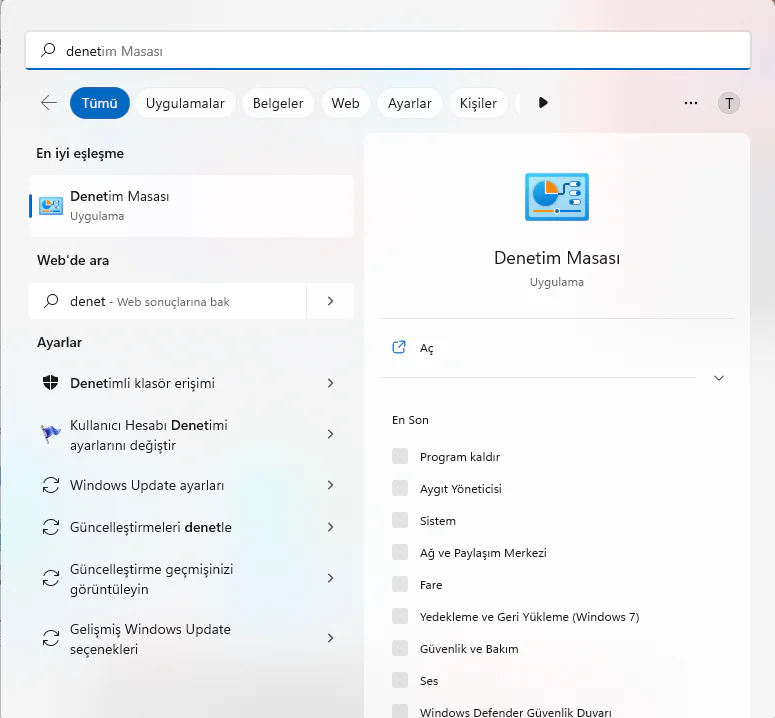Select the Belgeler filter tab
Image resolution: width=775 pixels, height=718 pixels.
(277, 103)
